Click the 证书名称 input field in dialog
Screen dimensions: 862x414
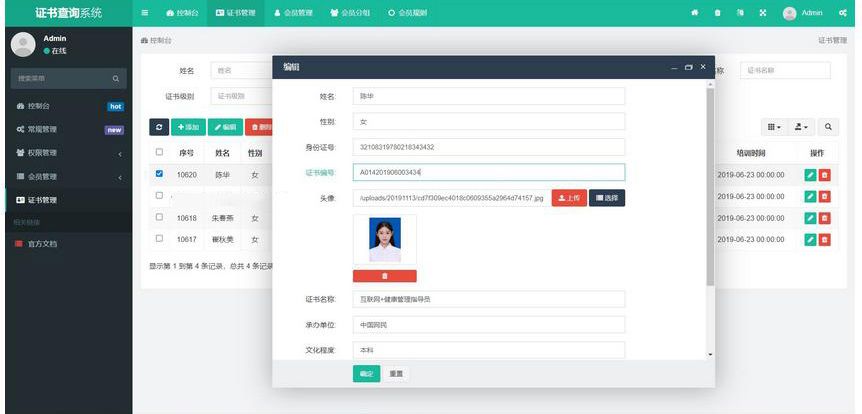pyautogui.click(x=488, y=299)
